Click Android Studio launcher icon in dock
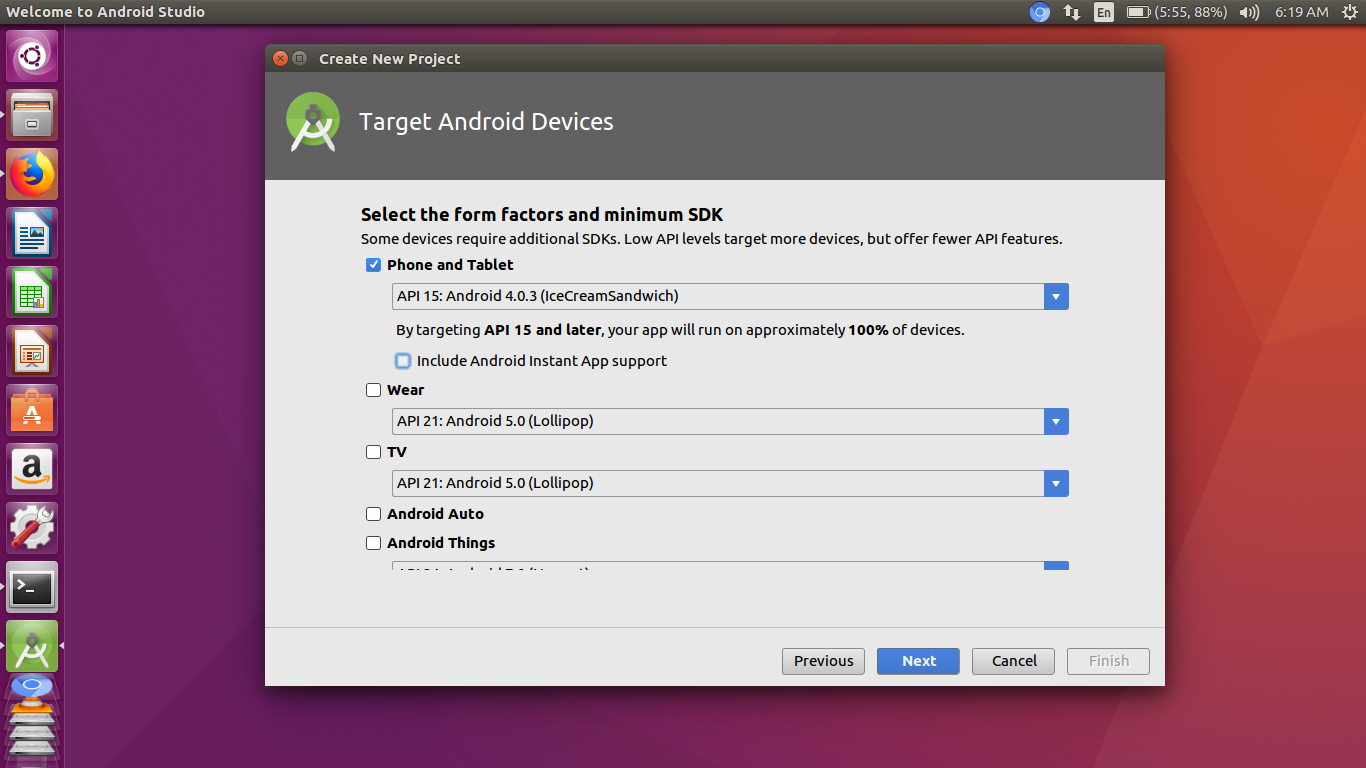 click(x=32, y=646)
